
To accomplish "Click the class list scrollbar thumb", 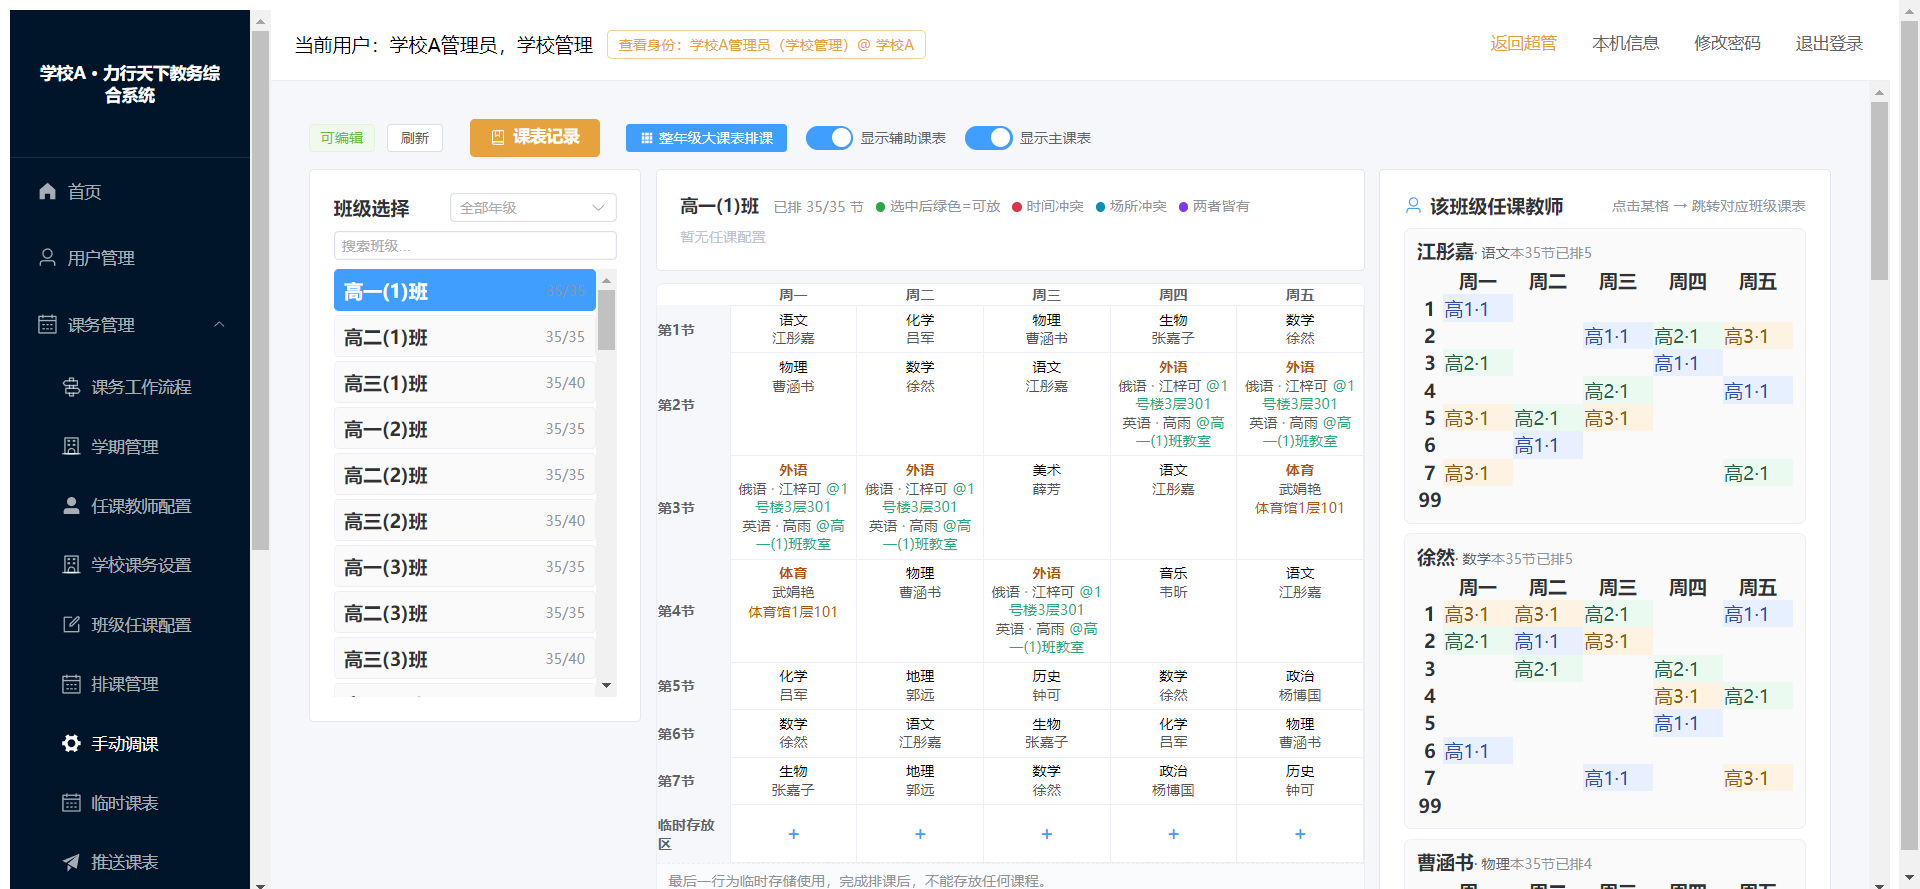I will [x=606, y=320].
